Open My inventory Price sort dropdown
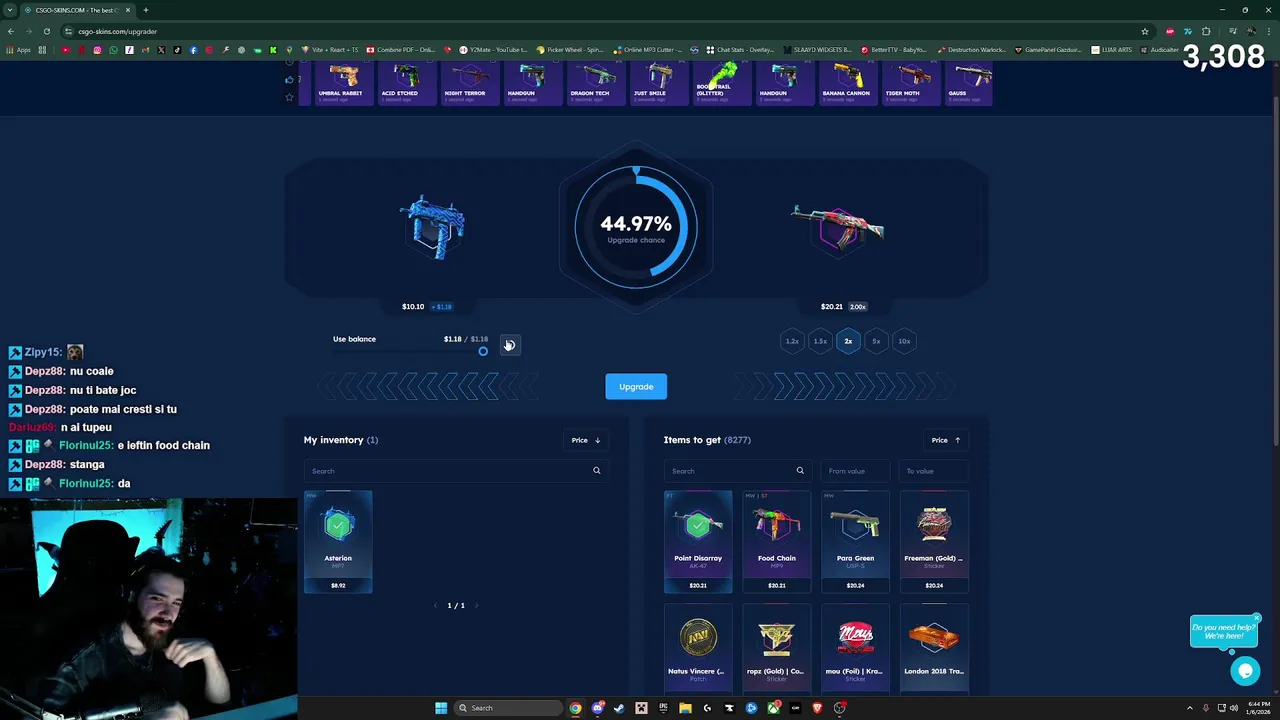The width and height of the screenshot is (1280, 720). 586,440
